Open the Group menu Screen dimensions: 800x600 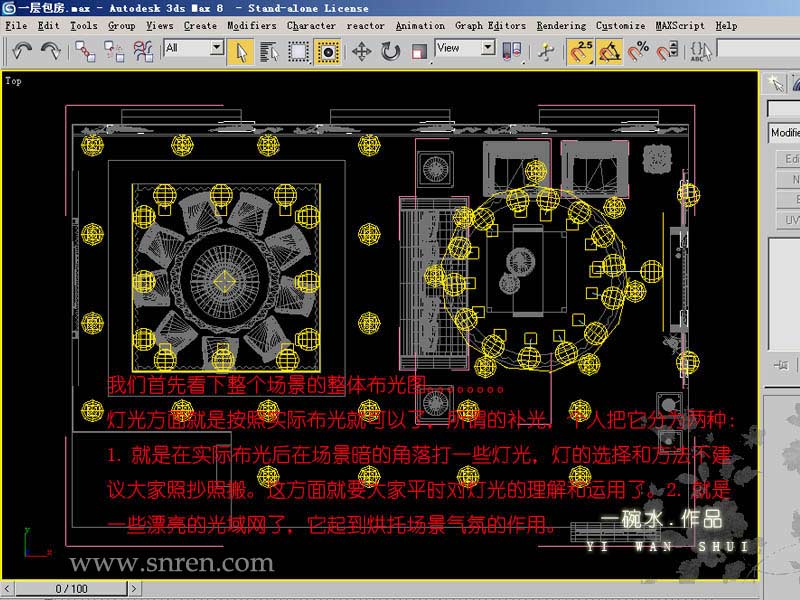click(121, 26)
